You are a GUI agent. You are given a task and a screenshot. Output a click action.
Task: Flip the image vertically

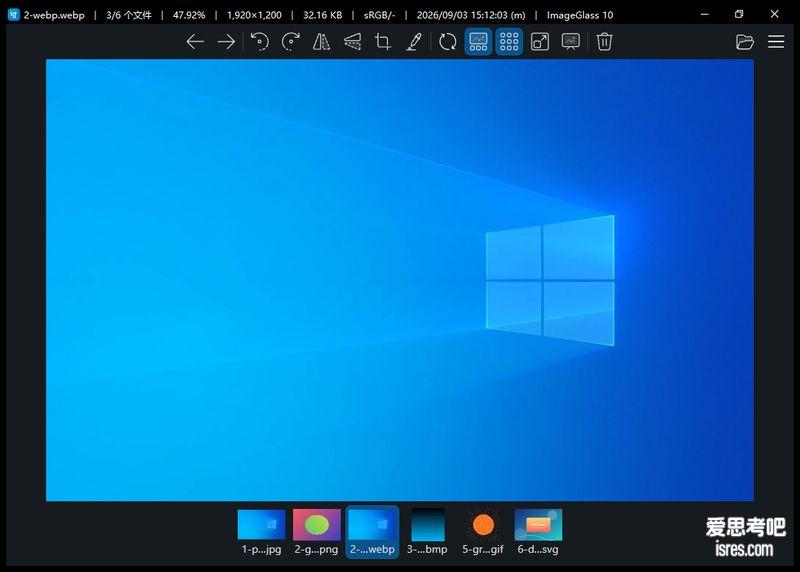[x=353, y=42]
